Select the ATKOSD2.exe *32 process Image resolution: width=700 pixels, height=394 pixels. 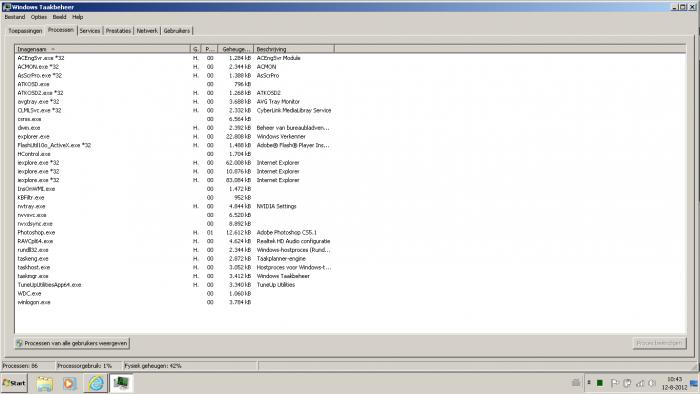point(175,93)
